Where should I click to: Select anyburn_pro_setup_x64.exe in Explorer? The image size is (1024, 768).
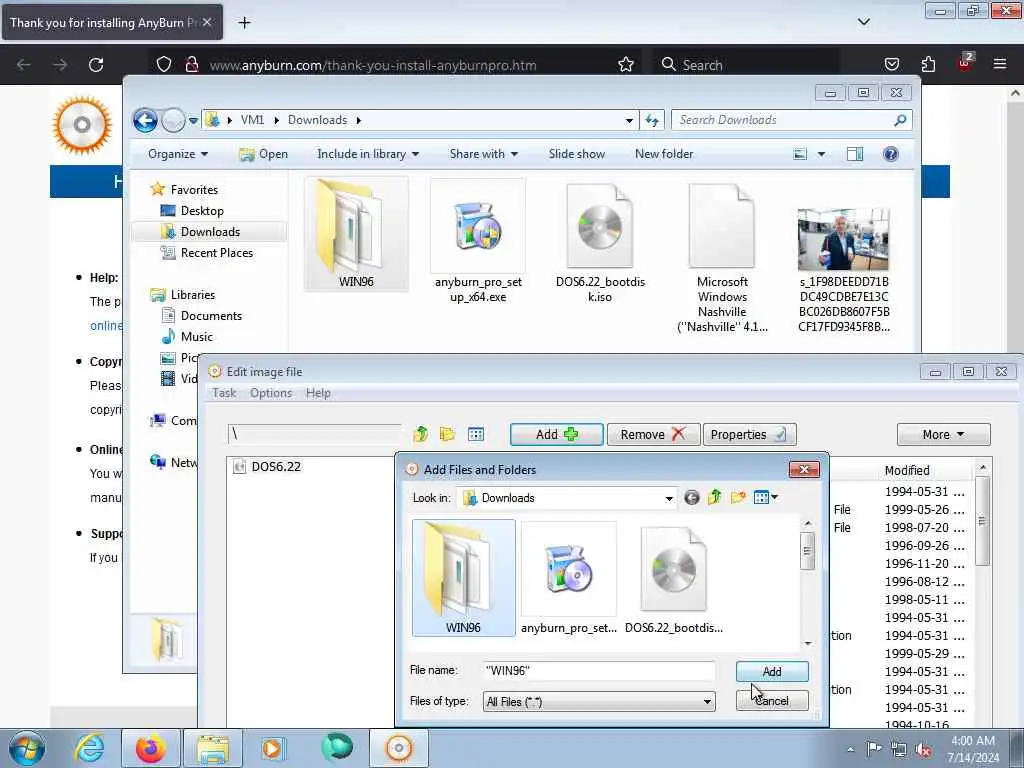click(478, 242)
